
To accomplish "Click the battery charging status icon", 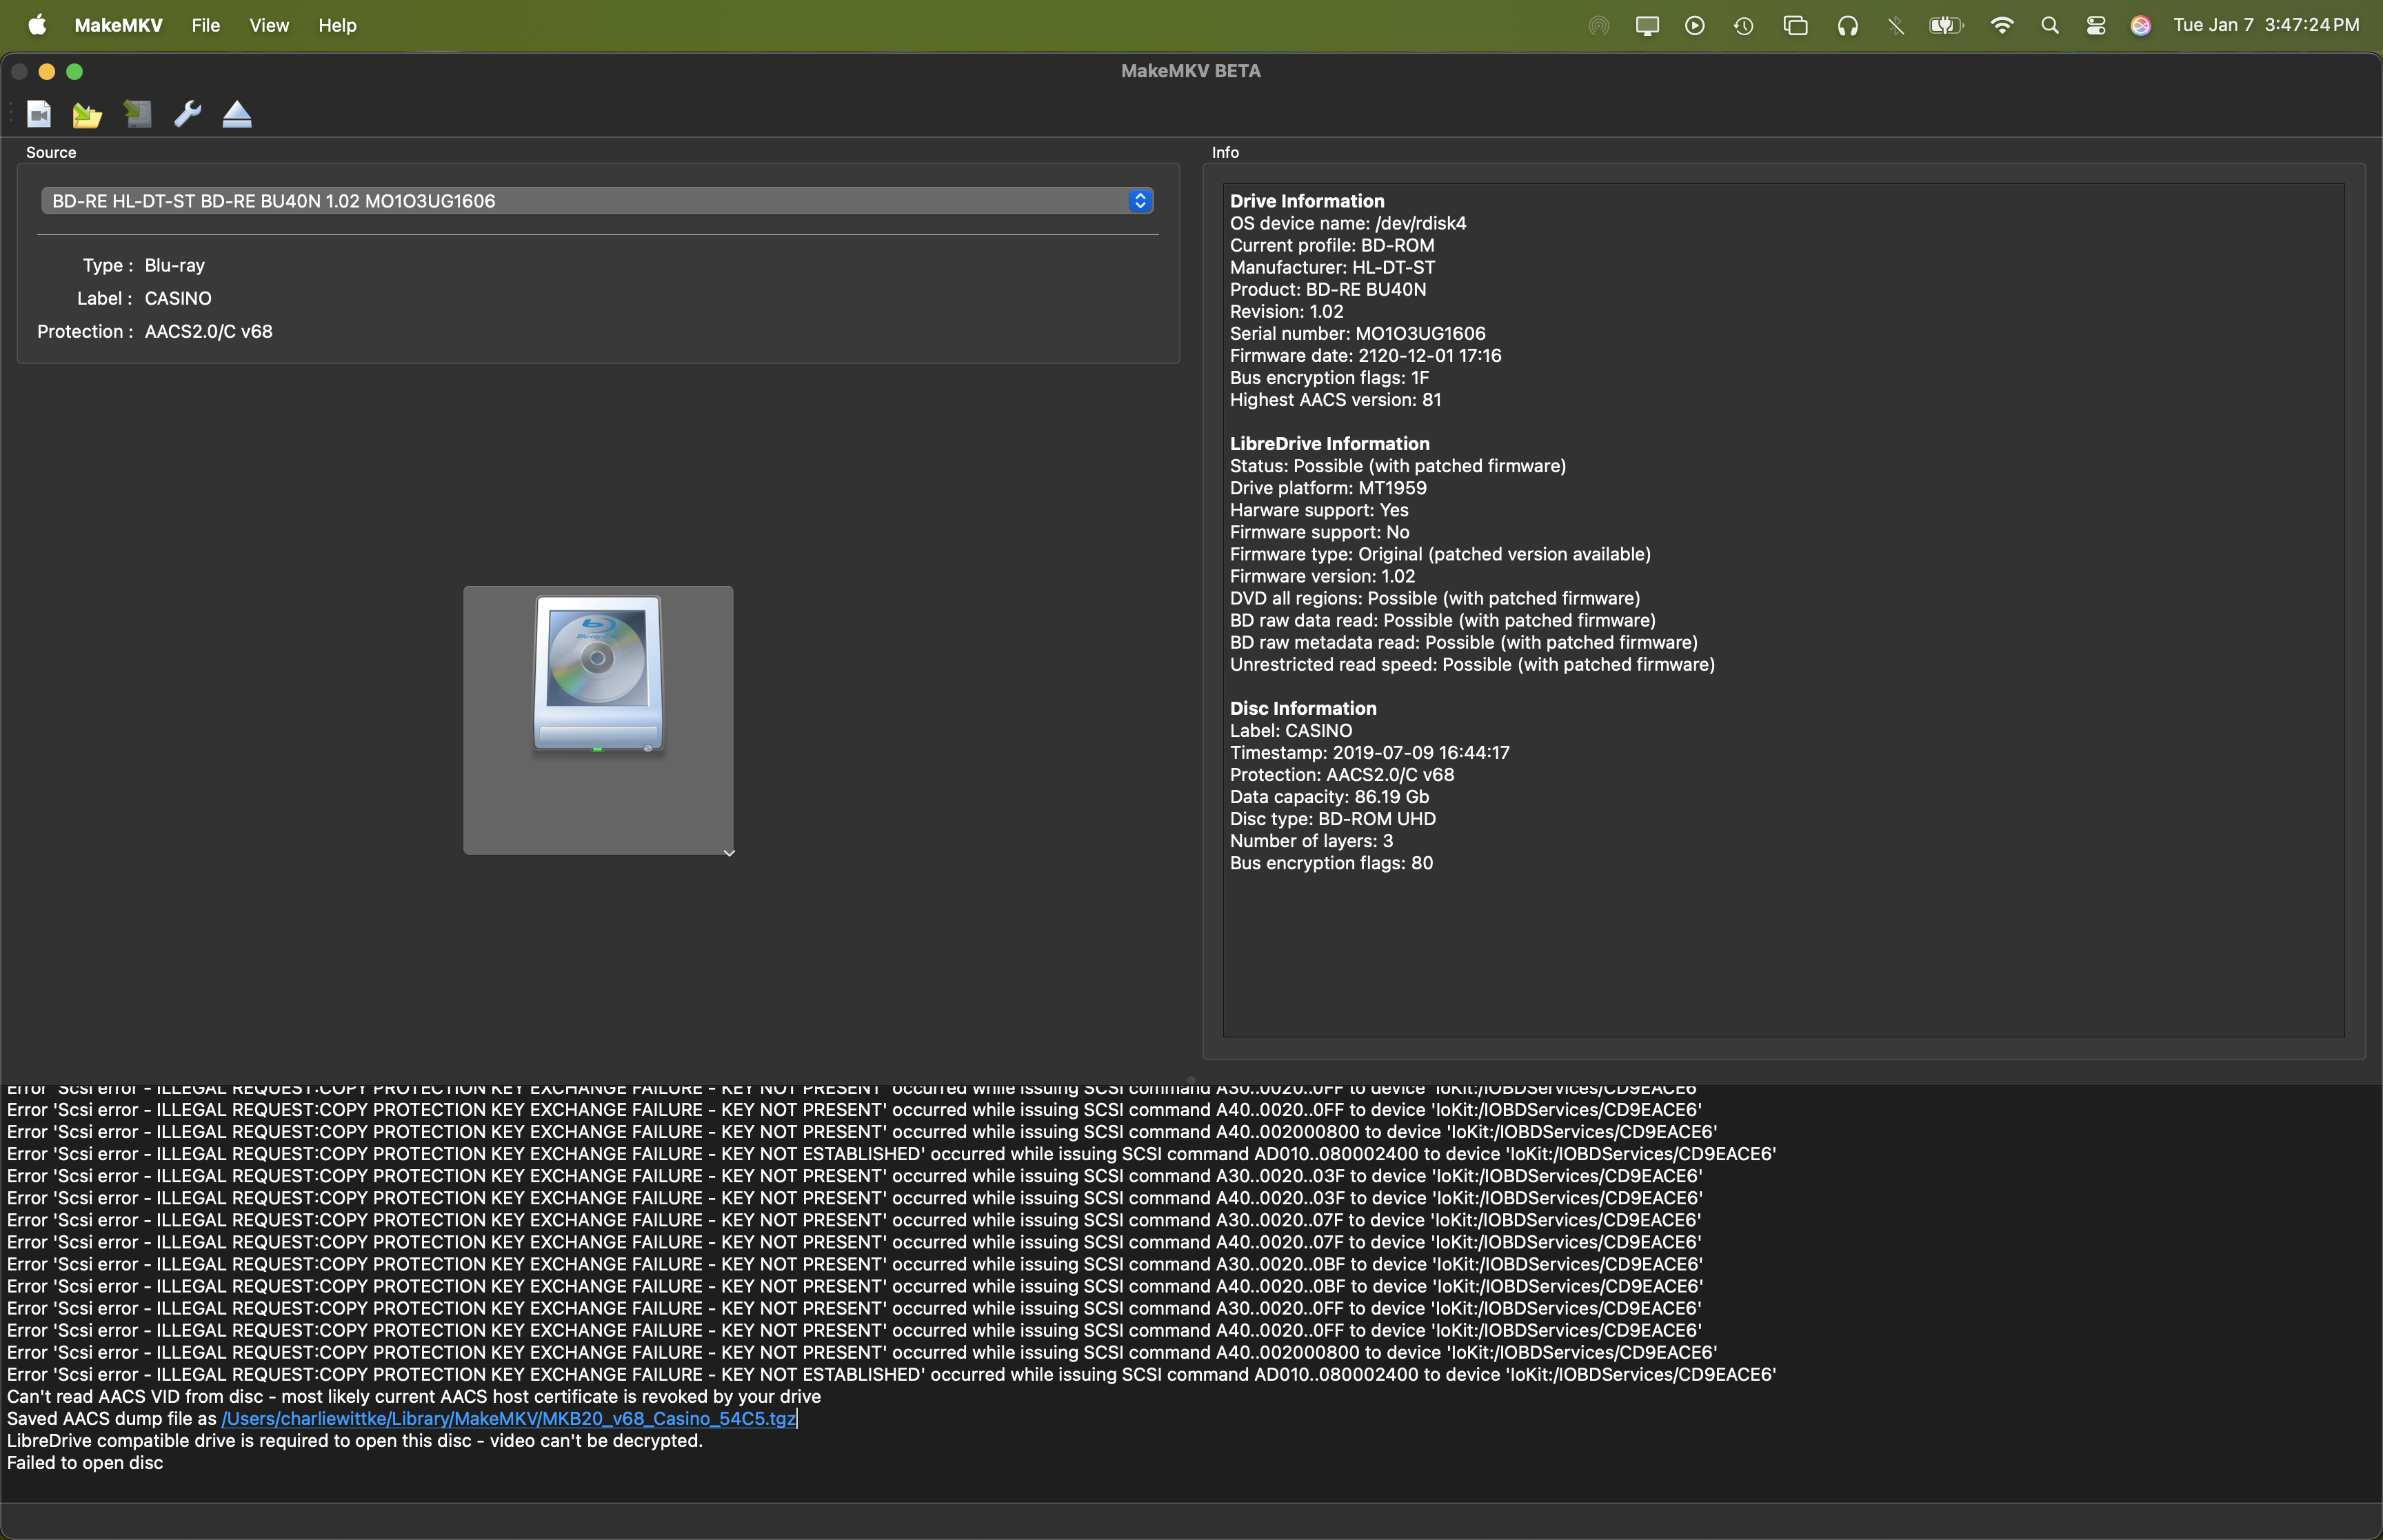I will 1946,26.
